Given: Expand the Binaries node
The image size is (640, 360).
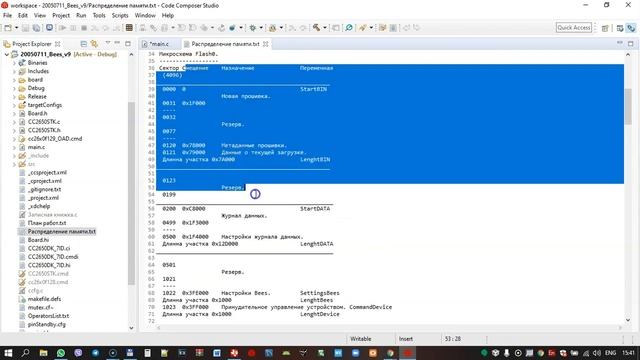Looking at the screenshot, I should pyautogui.click(x=14, y=63).
